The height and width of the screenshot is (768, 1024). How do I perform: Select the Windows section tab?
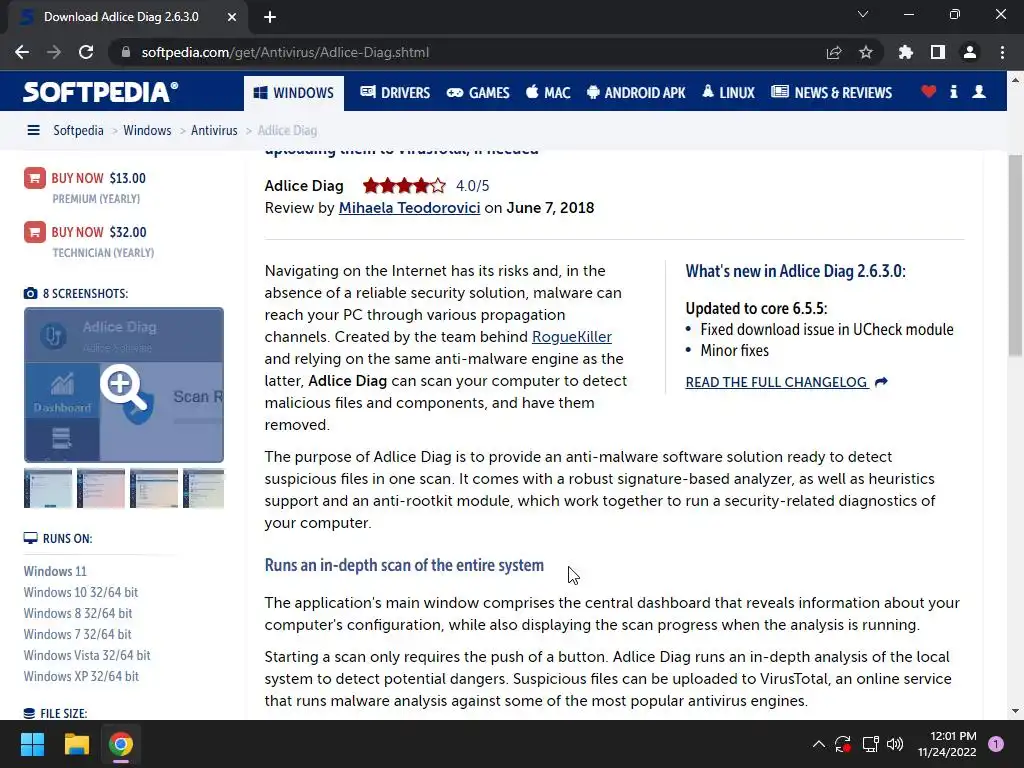pyautogui.click(x=294, y=93)
